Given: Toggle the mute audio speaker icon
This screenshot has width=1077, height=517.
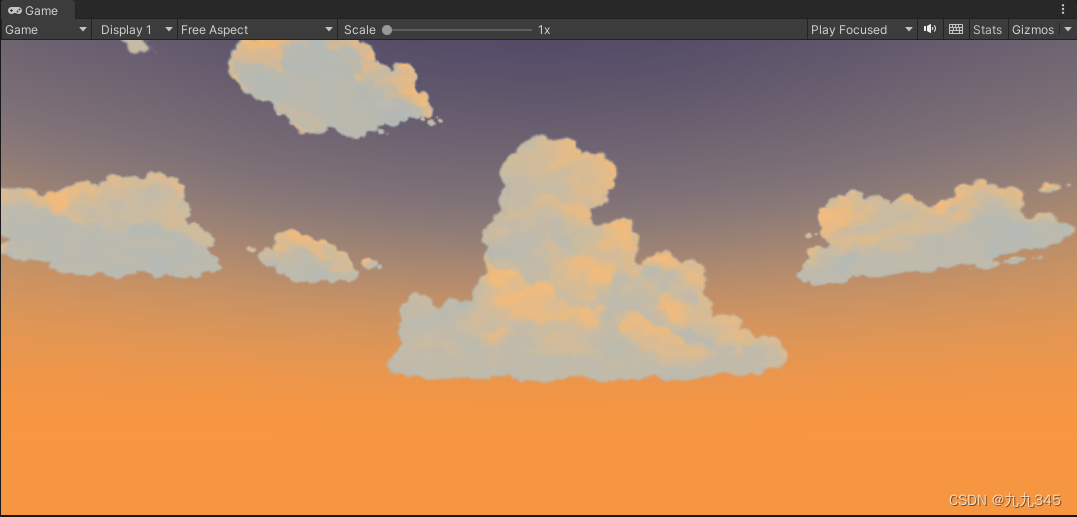Looking at the screenshot, I should pyautogui.click(x=929, y=29).
